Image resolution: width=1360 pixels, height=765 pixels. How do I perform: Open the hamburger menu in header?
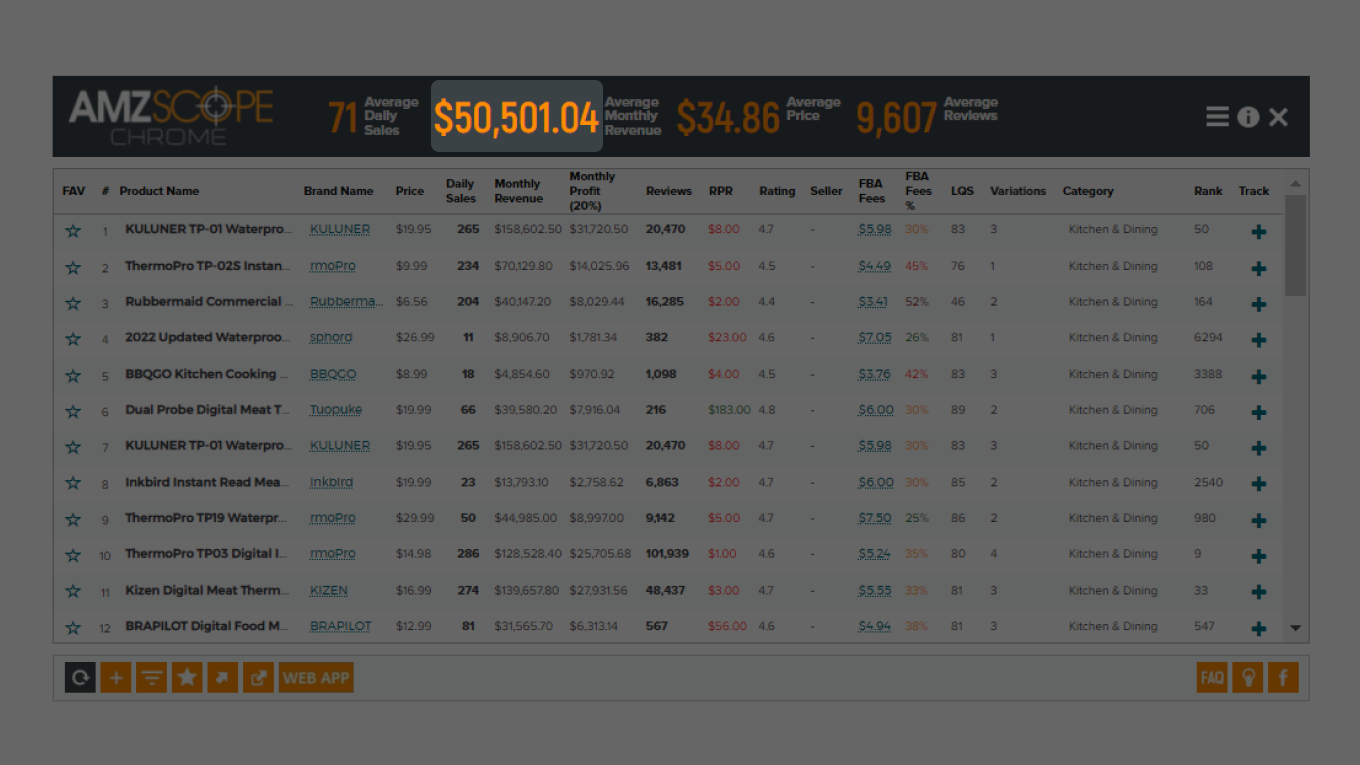pyautogui.click(x=1217, y=117)
